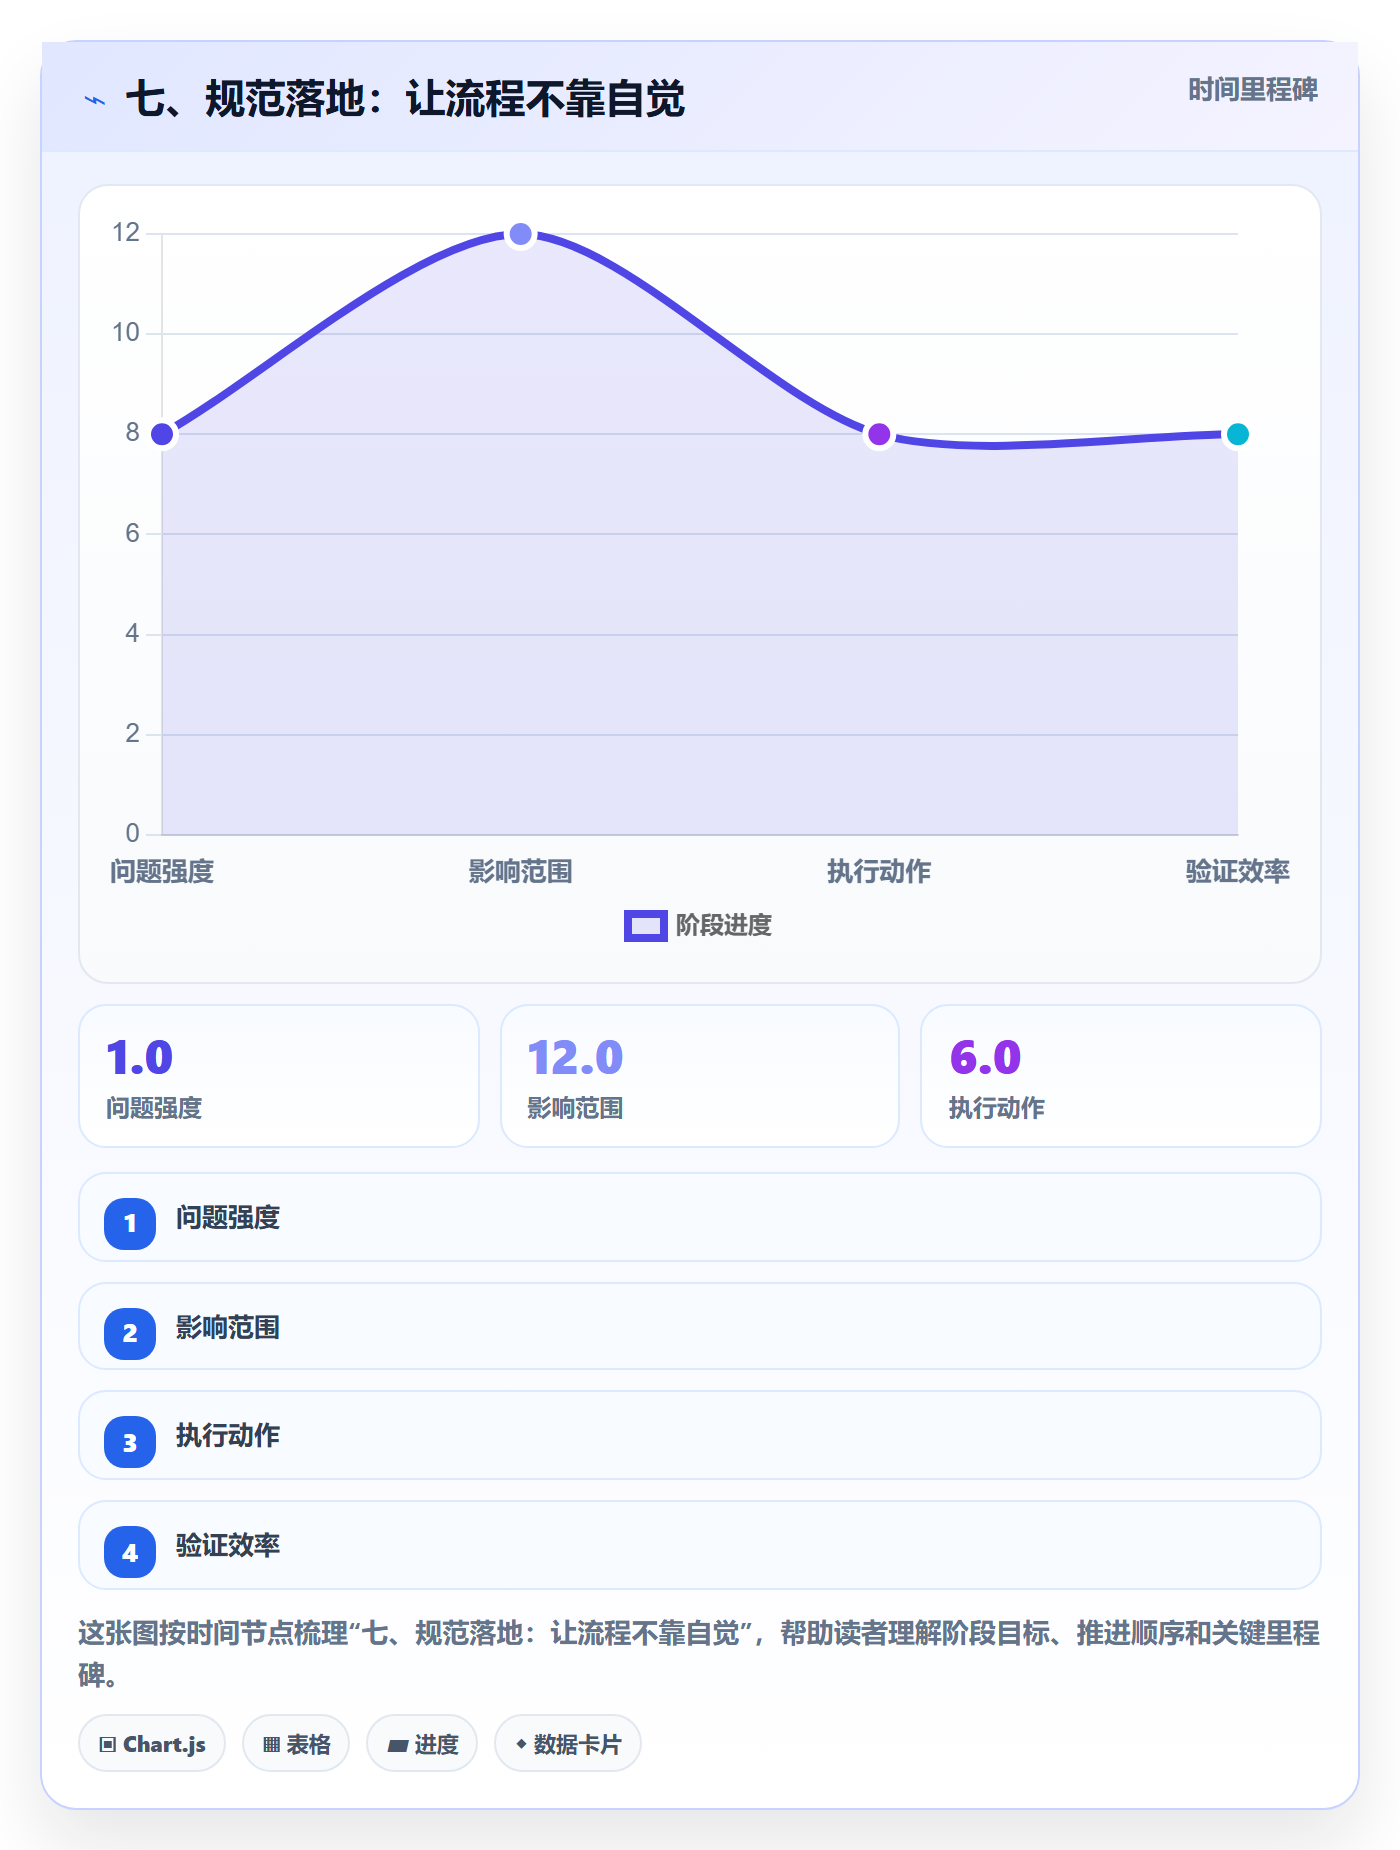1400x1850 pixels.
Task: Click the 6 tick on the y-axis
Action: coord(132,533)
